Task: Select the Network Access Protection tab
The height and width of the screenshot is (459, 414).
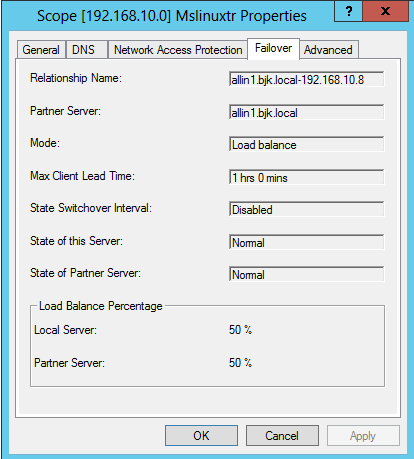Action: (x=178, y=50)
